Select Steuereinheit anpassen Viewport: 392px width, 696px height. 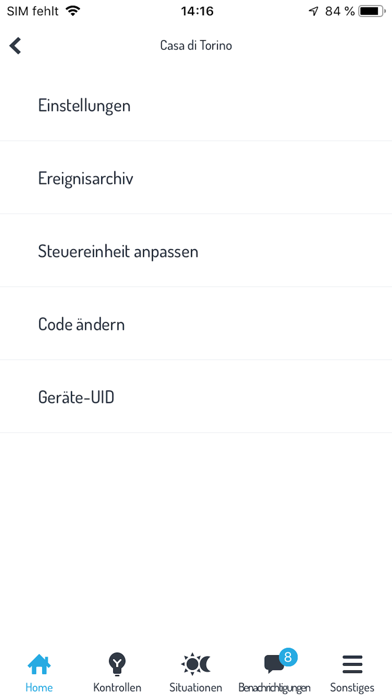point(196,251)
